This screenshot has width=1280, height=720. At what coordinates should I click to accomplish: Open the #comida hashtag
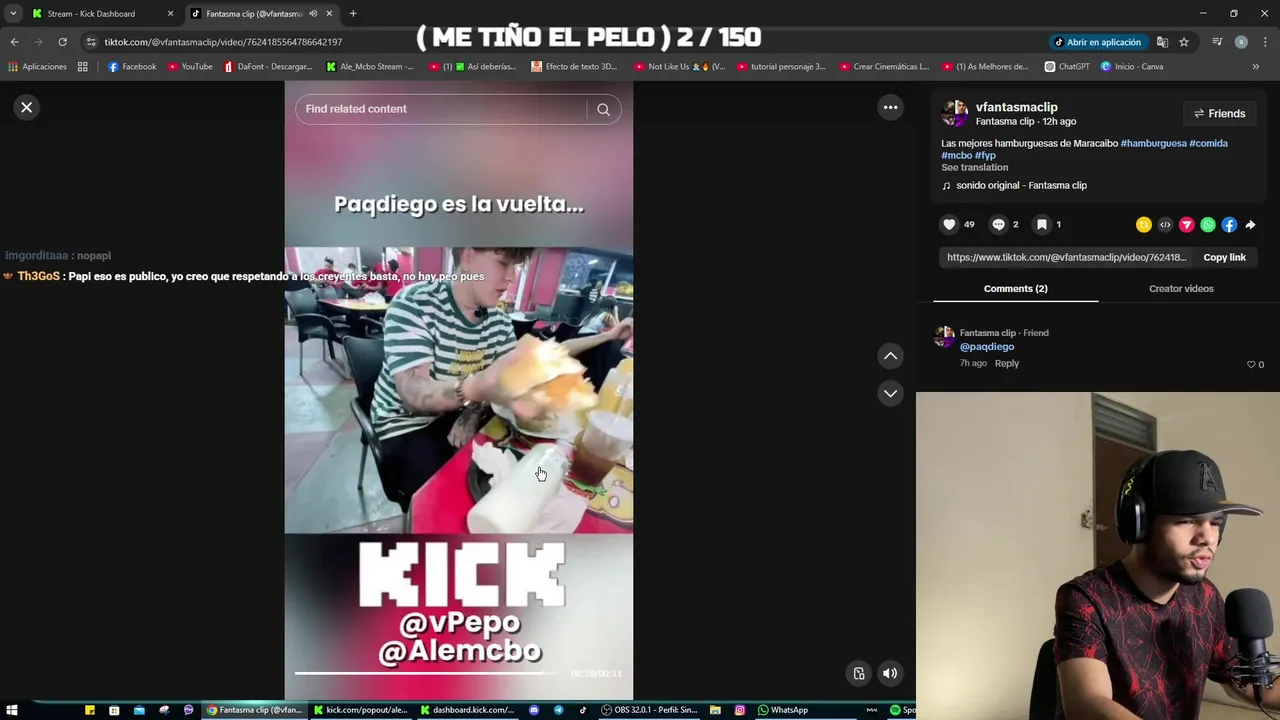[1208, 143]
